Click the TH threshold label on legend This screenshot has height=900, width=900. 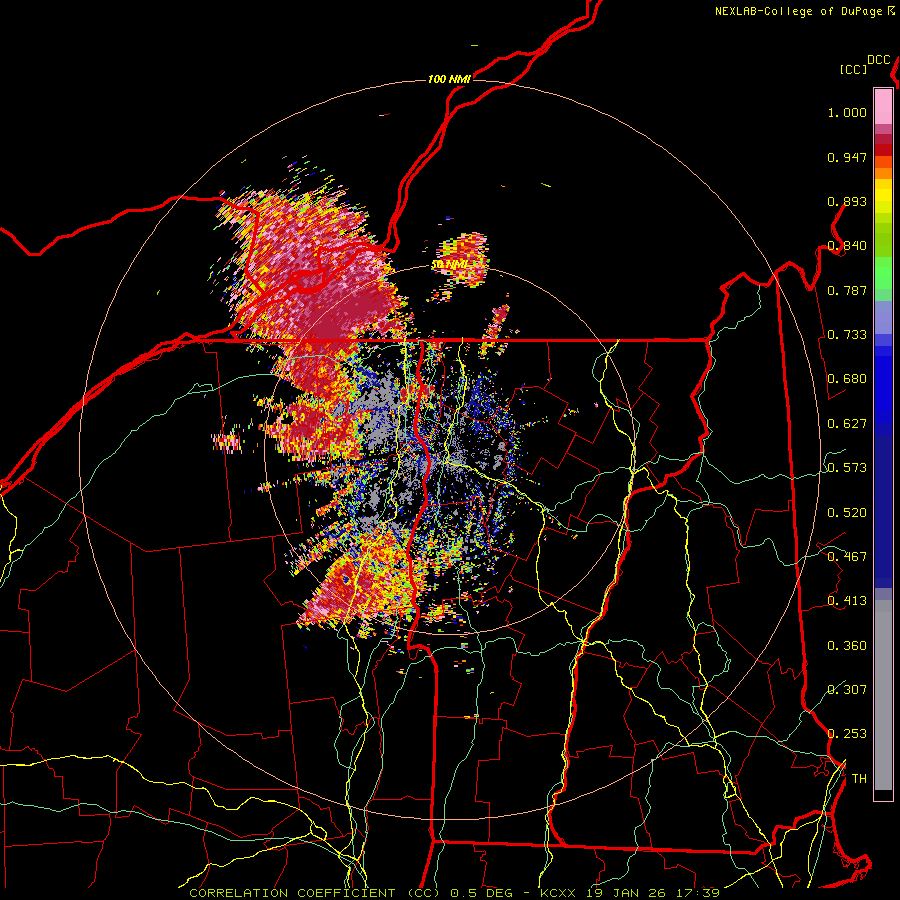pos(859,779)
